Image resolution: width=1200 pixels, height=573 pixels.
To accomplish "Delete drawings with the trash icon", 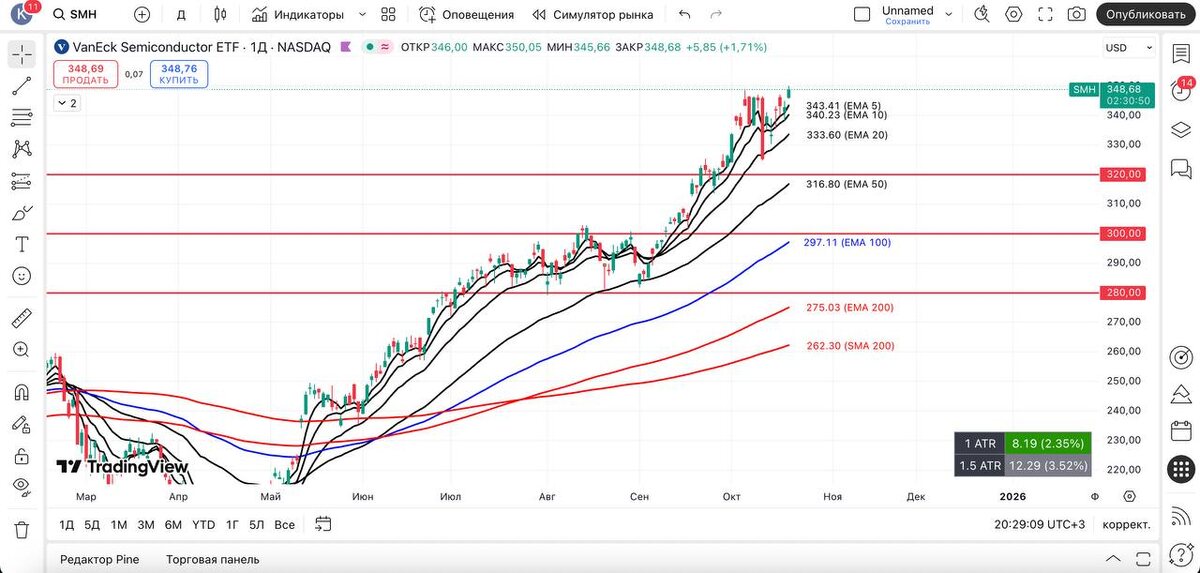I will click(x=22, y=530).
